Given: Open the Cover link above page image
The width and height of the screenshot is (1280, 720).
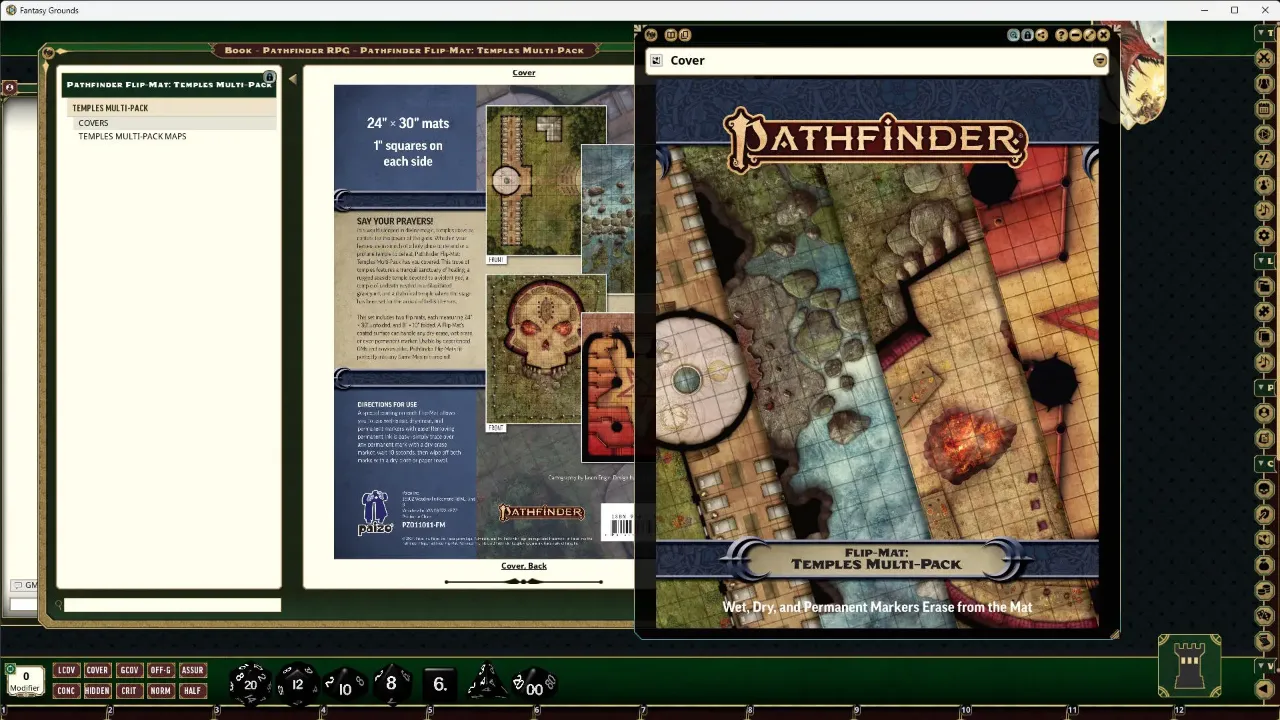Looking at the screenshot, I should pyautogui.click(x=524, y=73).
